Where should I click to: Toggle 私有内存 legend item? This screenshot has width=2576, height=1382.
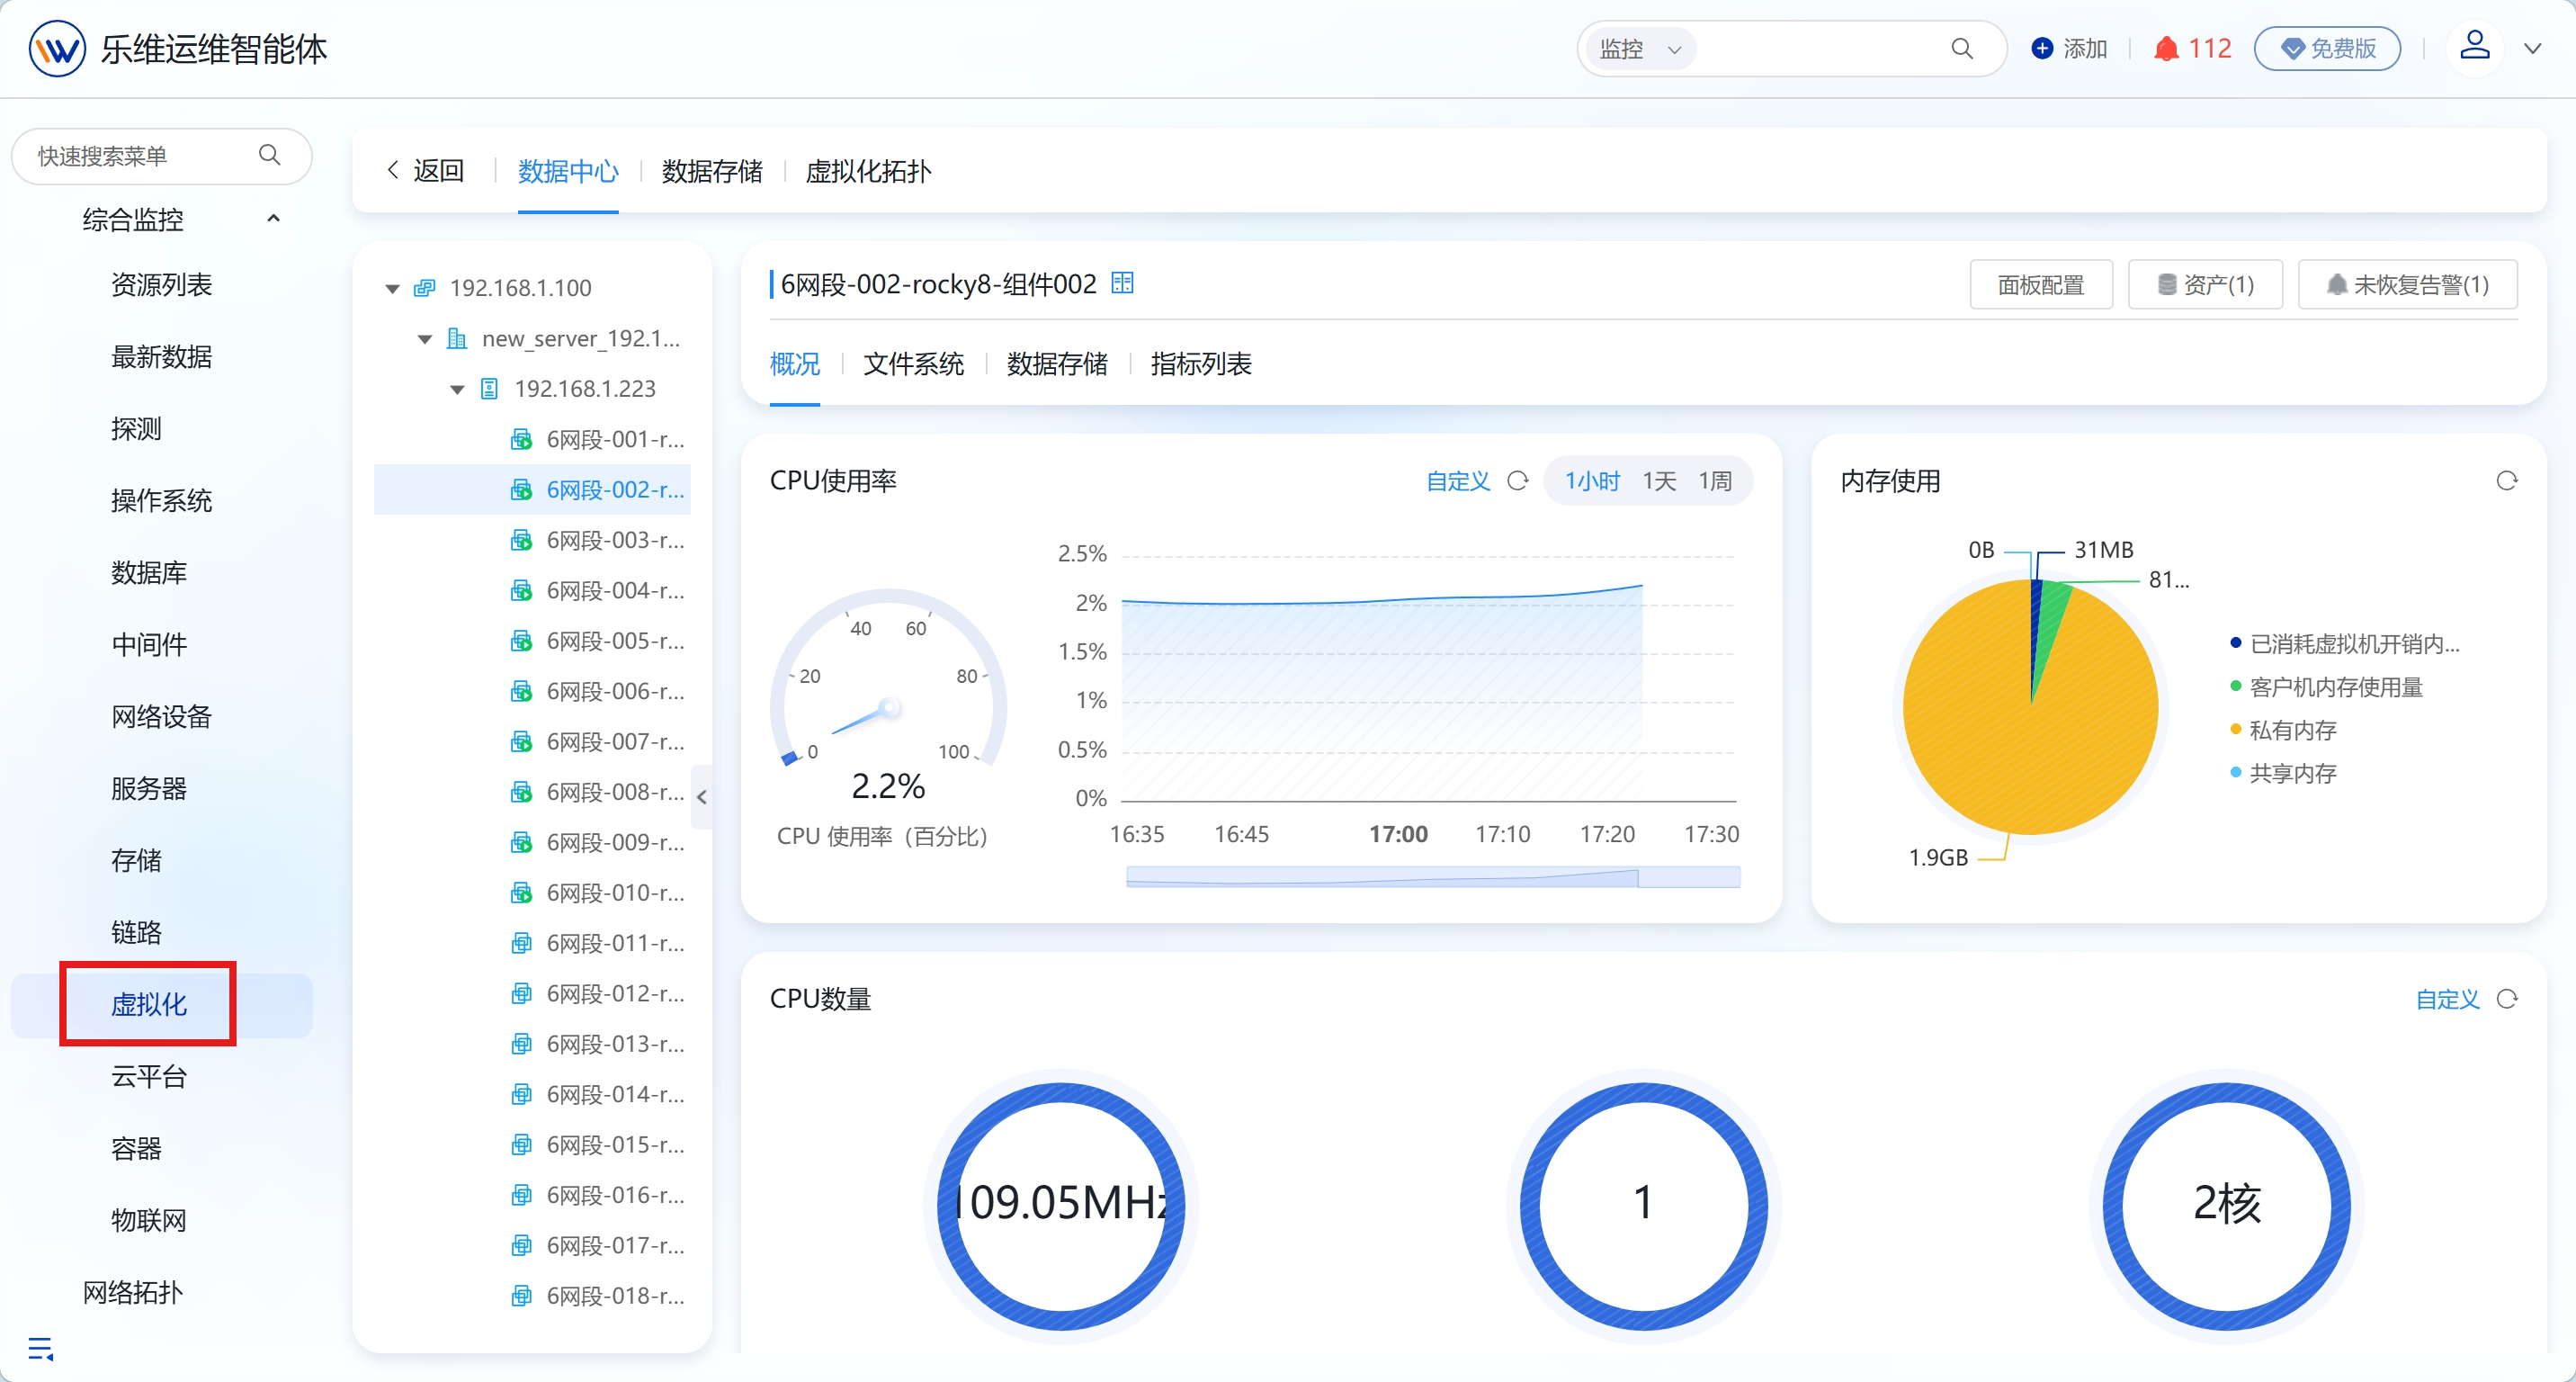(2283, 730)
